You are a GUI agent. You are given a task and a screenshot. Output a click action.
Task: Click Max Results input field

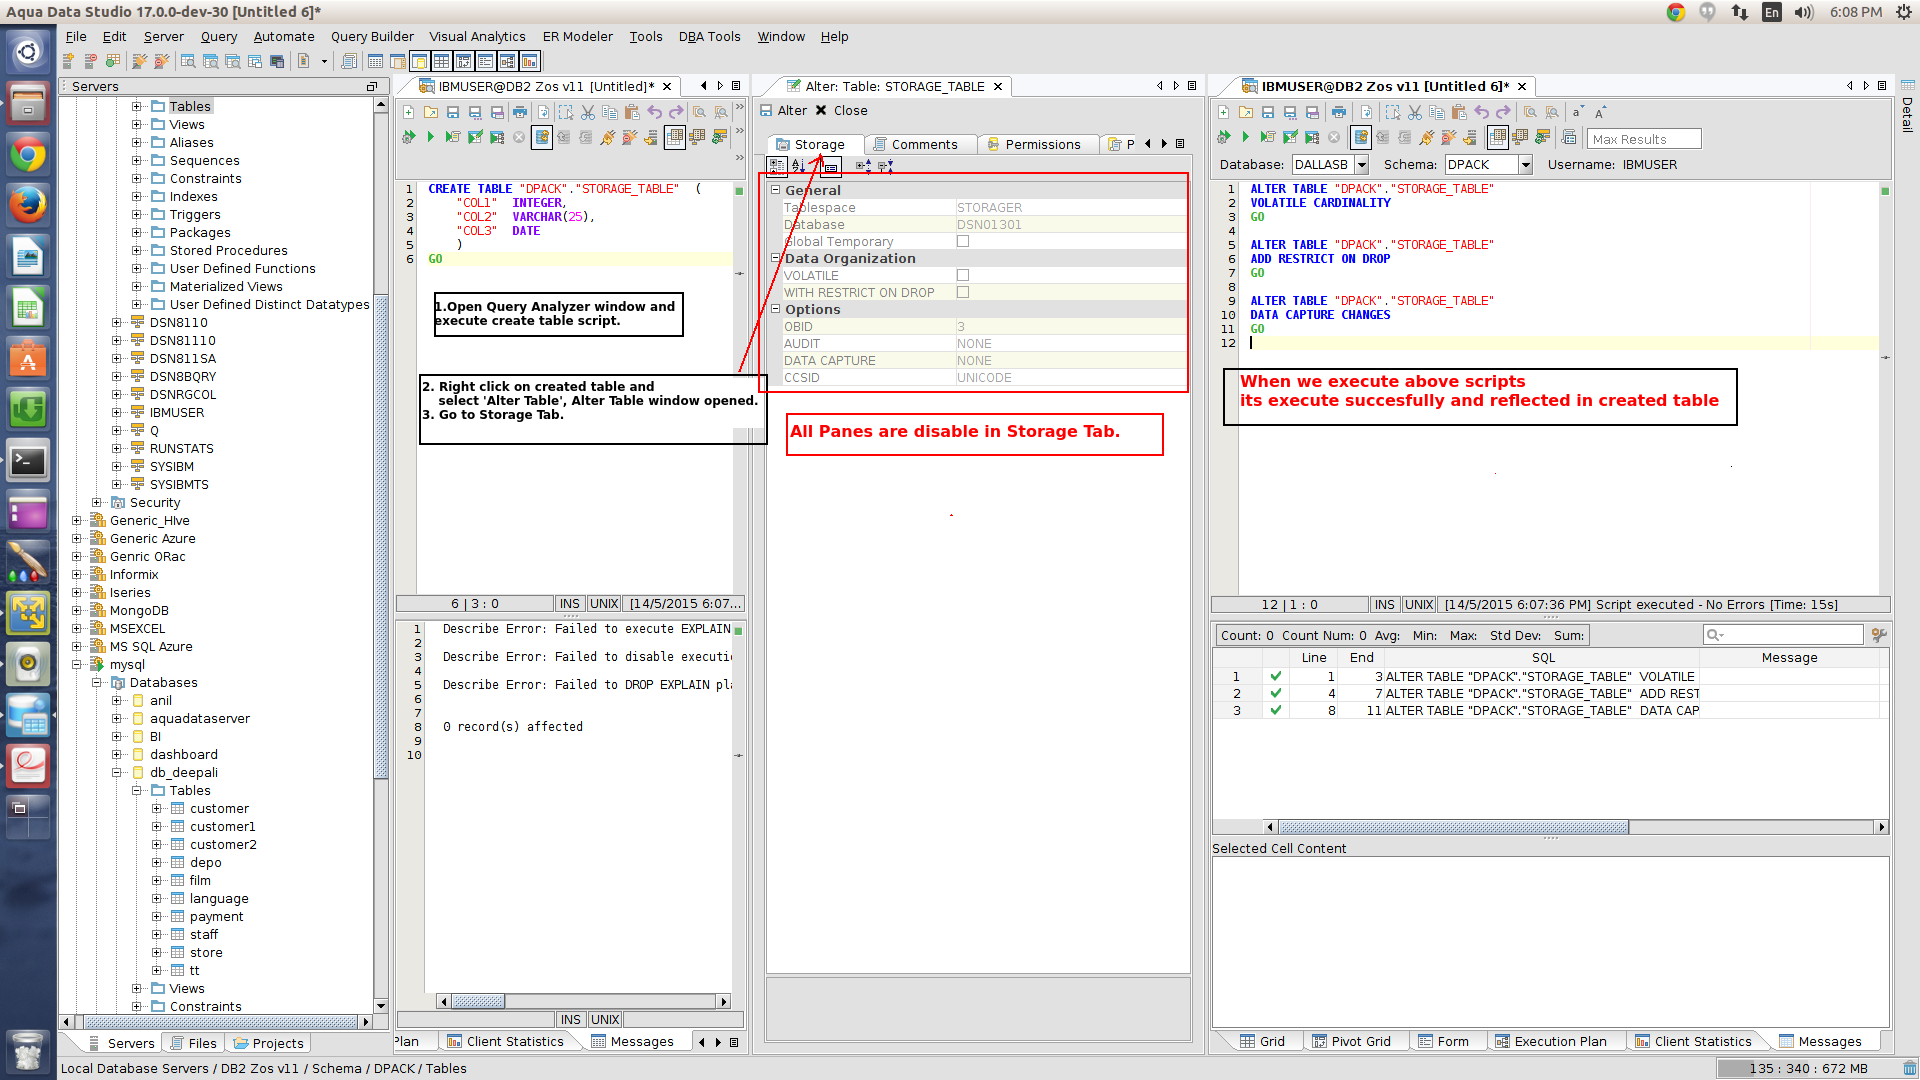[1643, 139]
